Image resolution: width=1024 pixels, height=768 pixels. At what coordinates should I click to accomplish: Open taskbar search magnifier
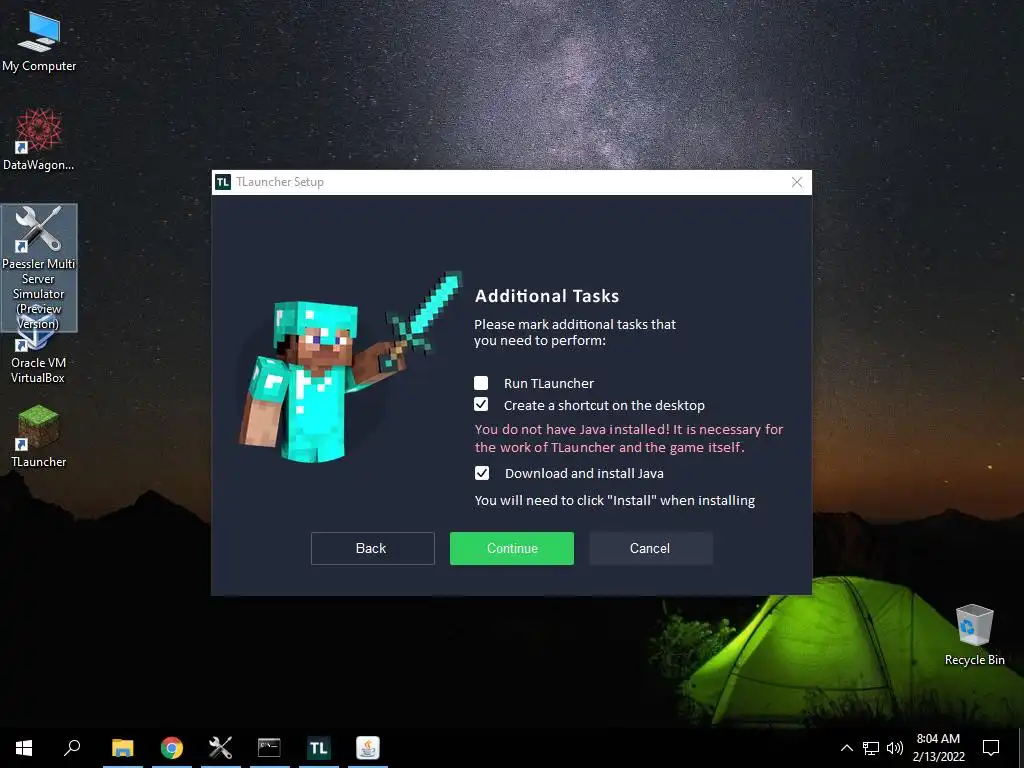click(x=72, y=748)
